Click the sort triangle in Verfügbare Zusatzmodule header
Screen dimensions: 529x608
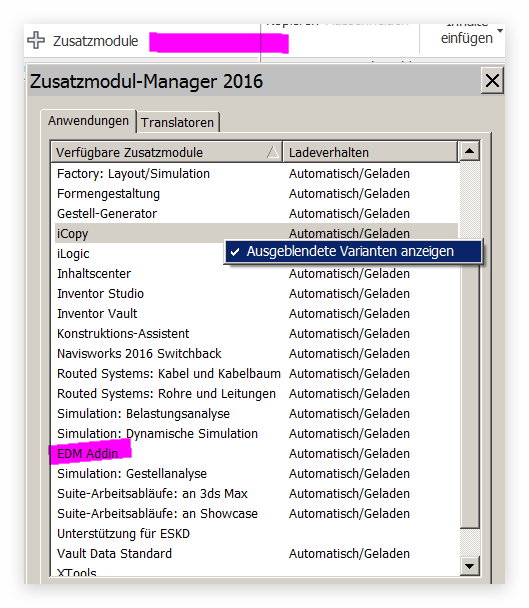pyautogui.click(x=273, y=152)
